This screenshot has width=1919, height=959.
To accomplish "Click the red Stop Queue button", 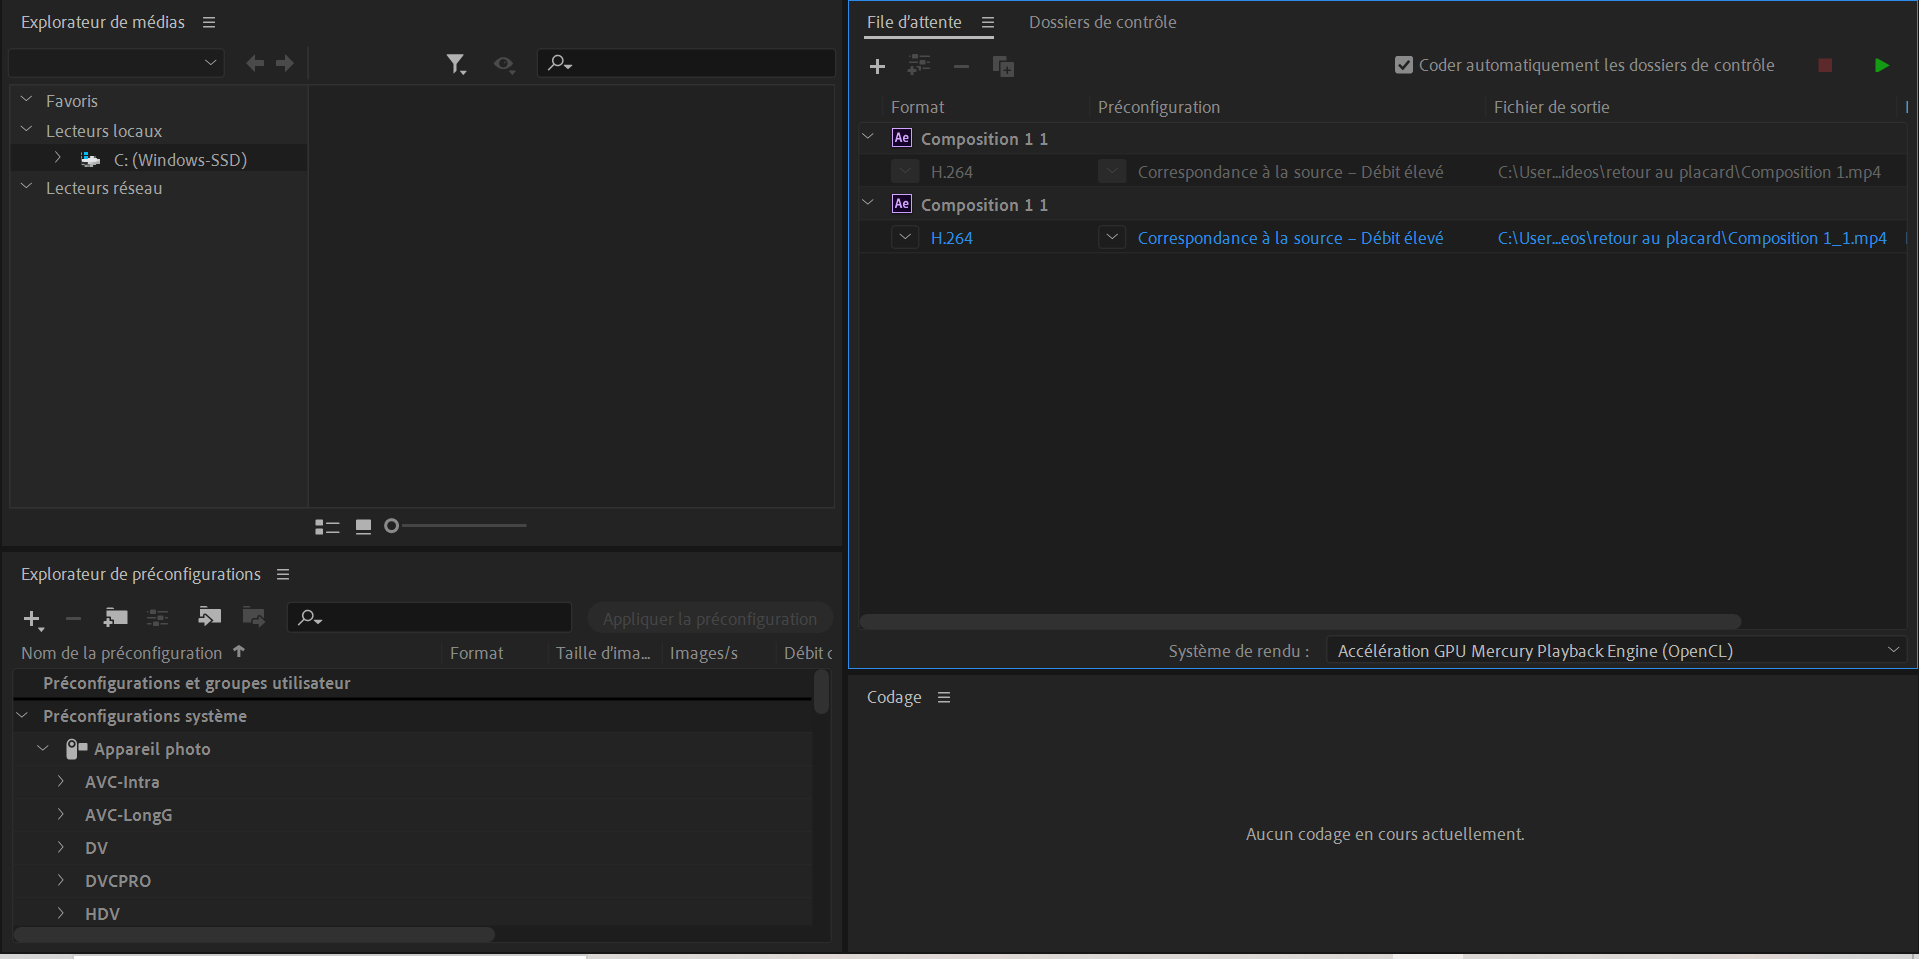I will tap(1825, 65).
